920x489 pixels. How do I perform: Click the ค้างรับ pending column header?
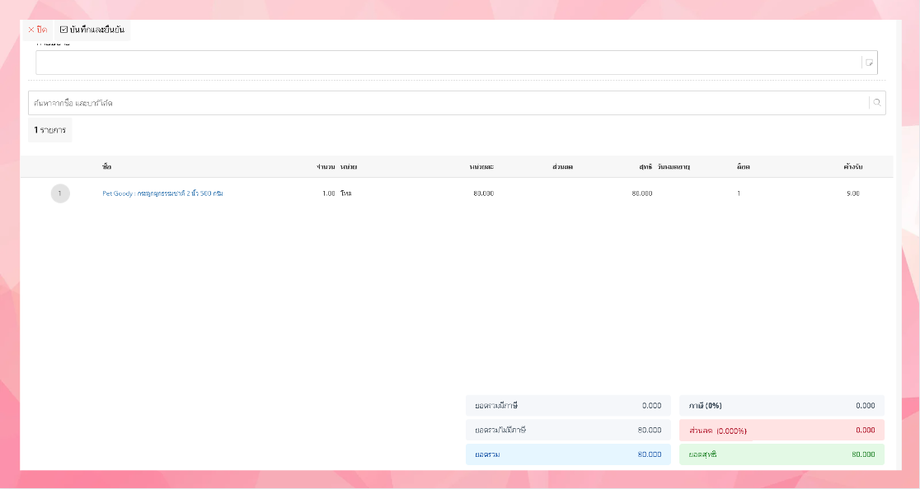853,167
